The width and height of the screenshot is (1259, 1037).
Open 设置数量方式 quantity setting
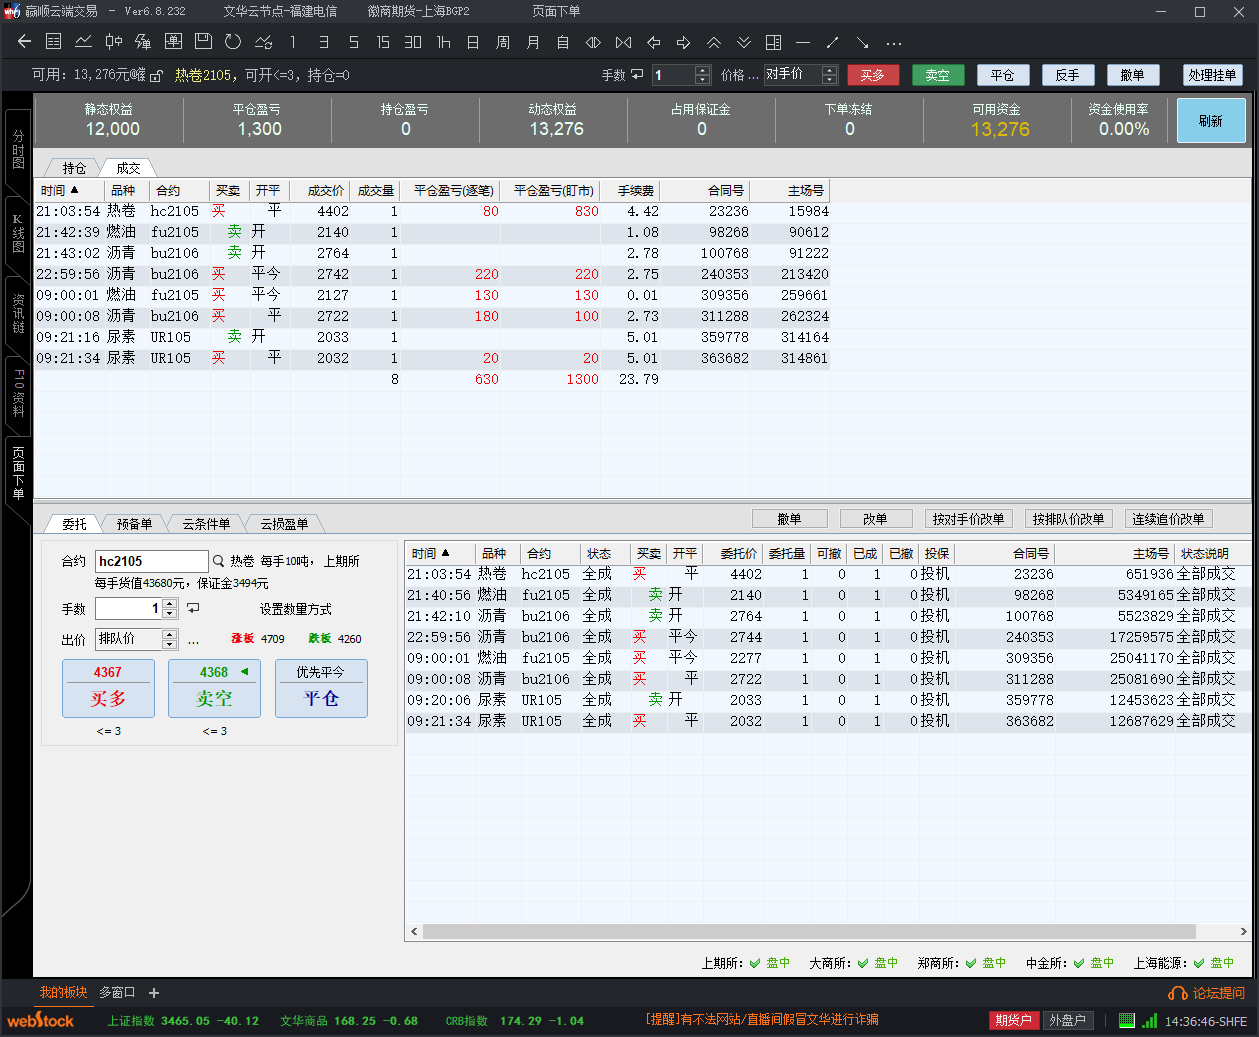click(296, 609)
